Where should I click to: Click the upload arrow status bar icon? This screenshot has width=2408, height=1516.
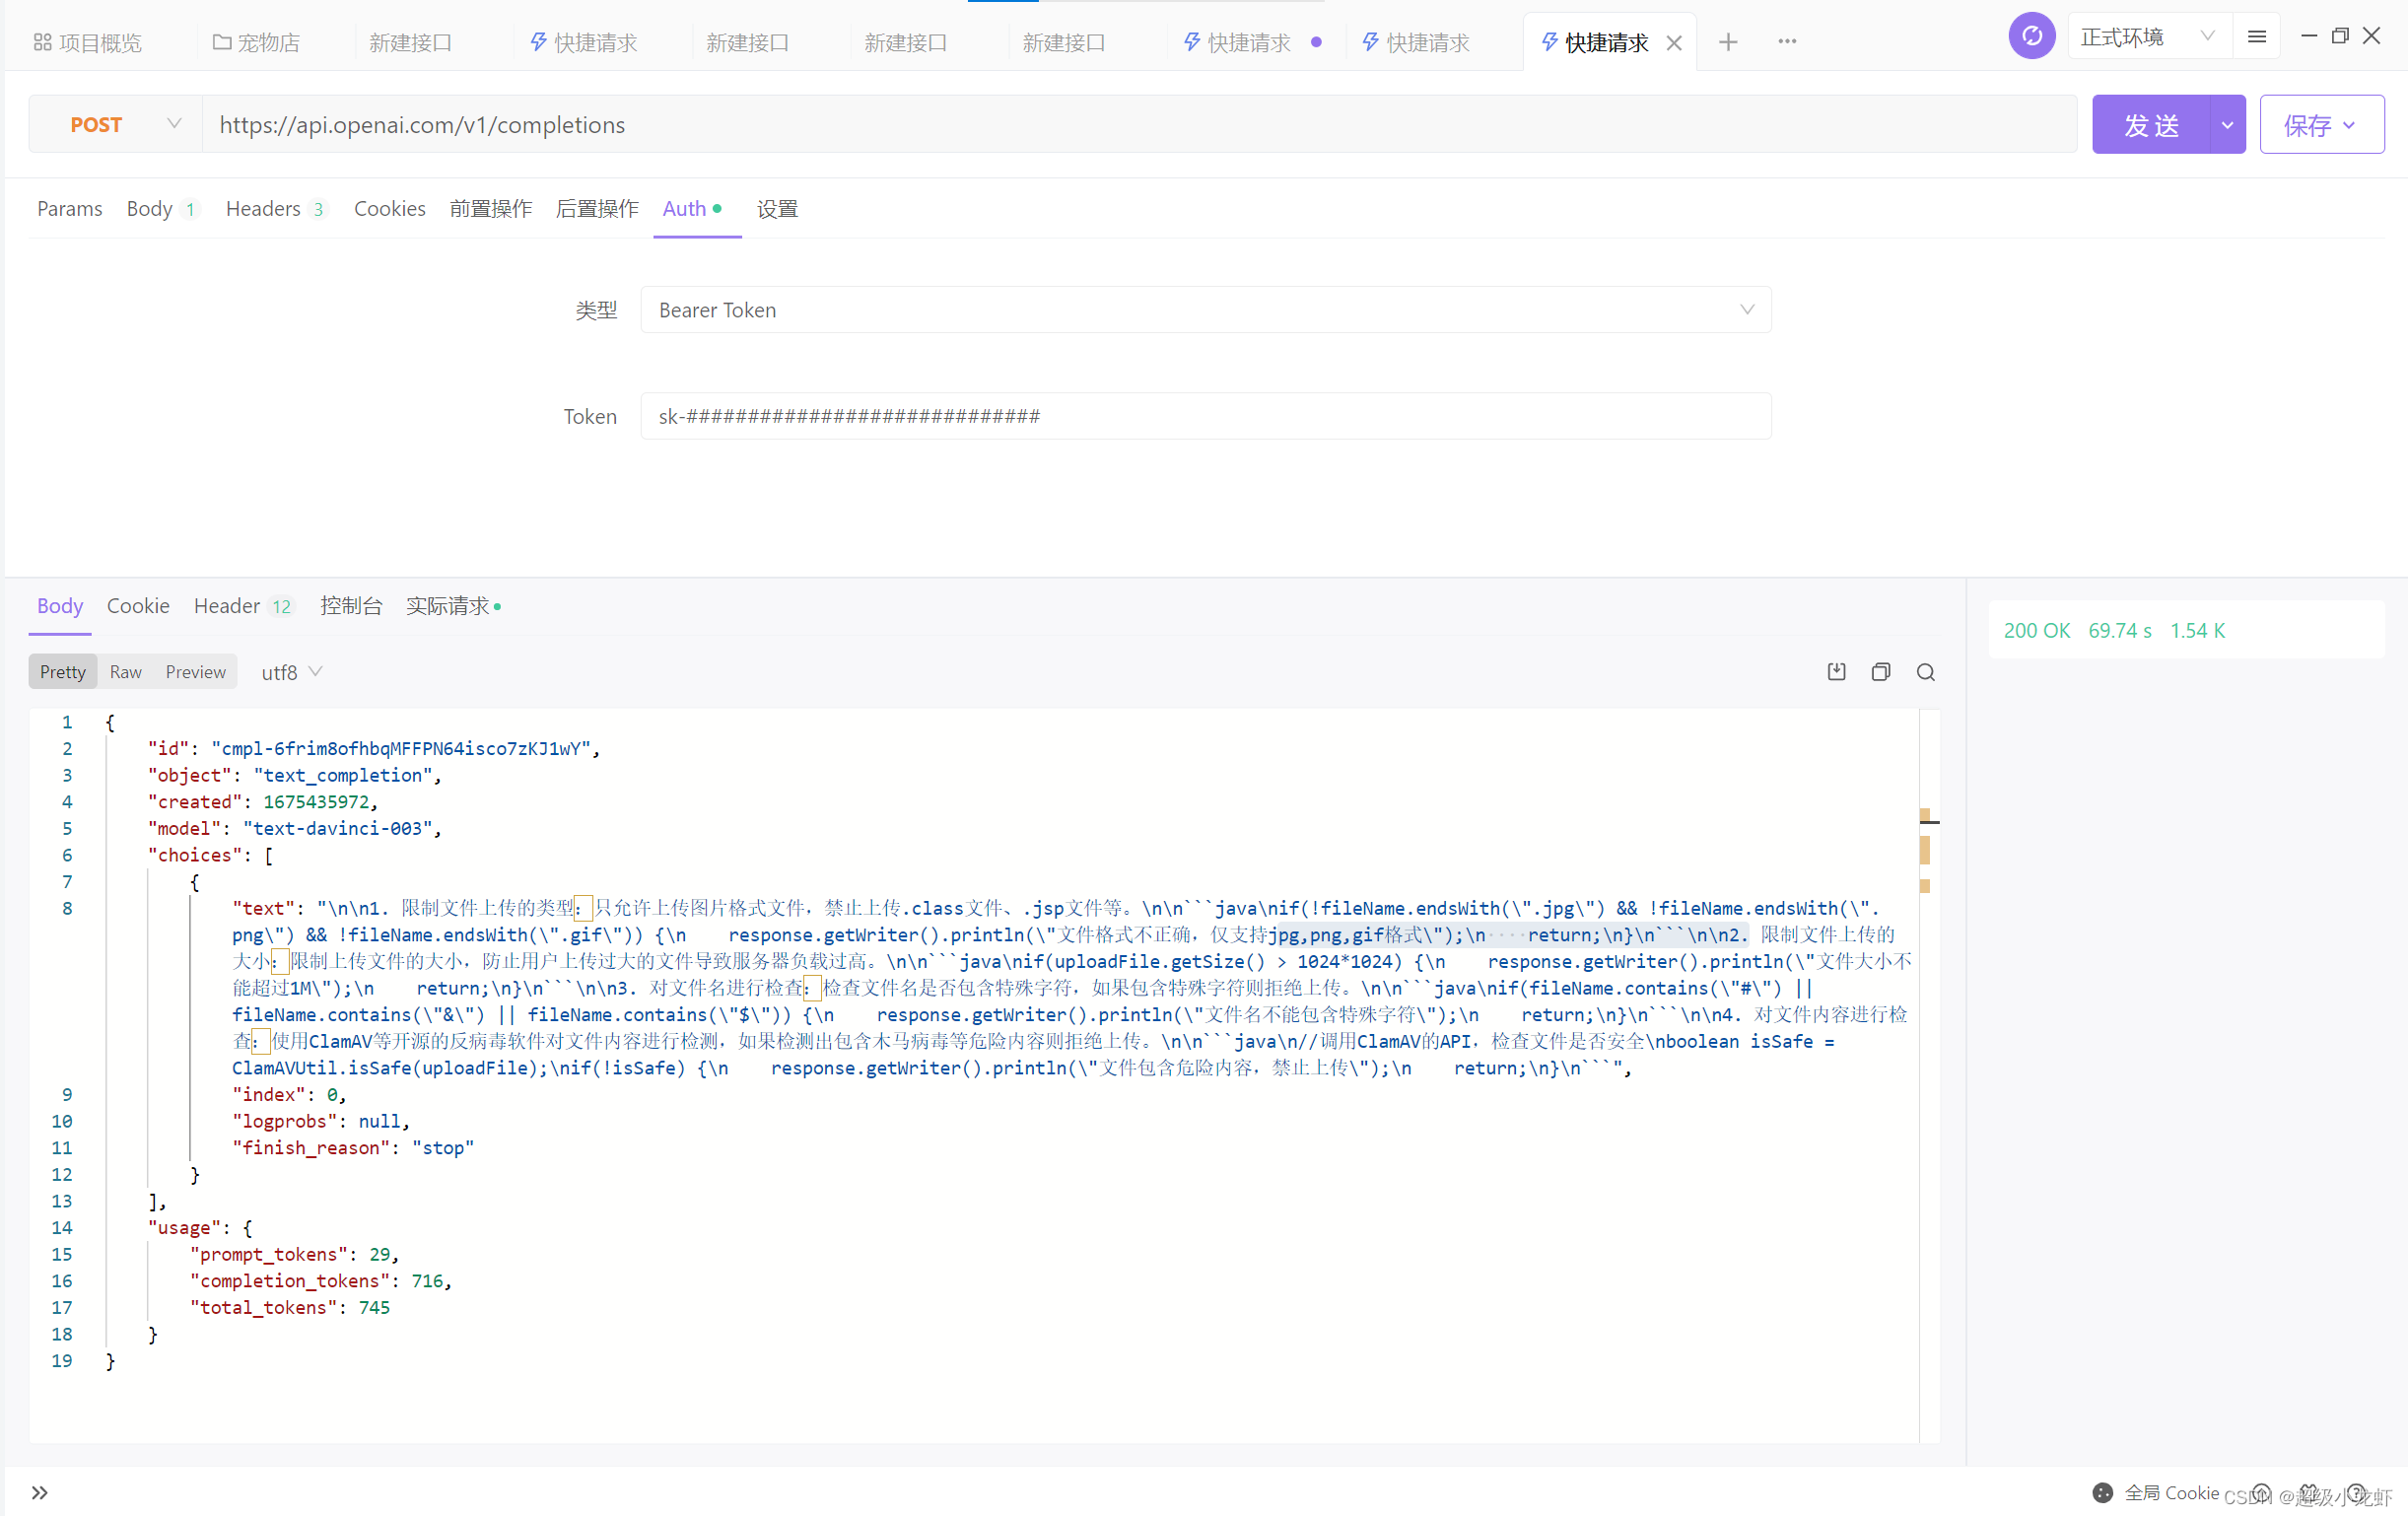pyautogui.click(x=2262, y=1493)
